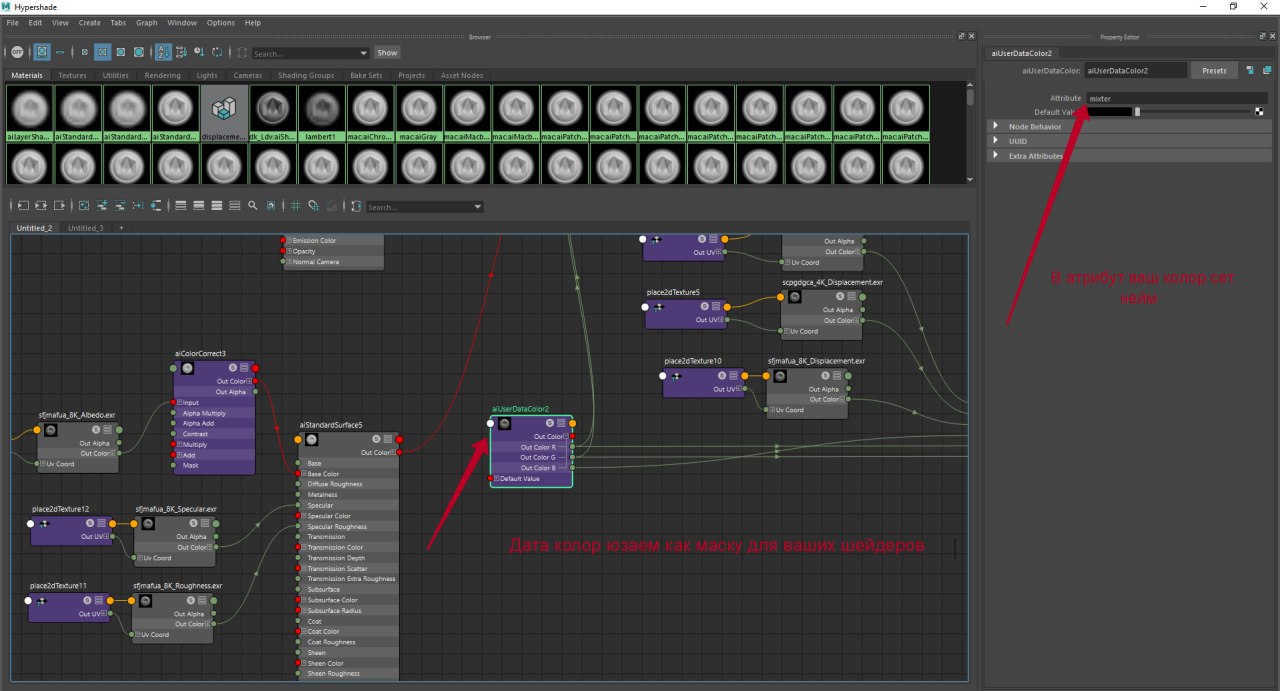Select the smallest swatch size icon

[x=84, y=52]
